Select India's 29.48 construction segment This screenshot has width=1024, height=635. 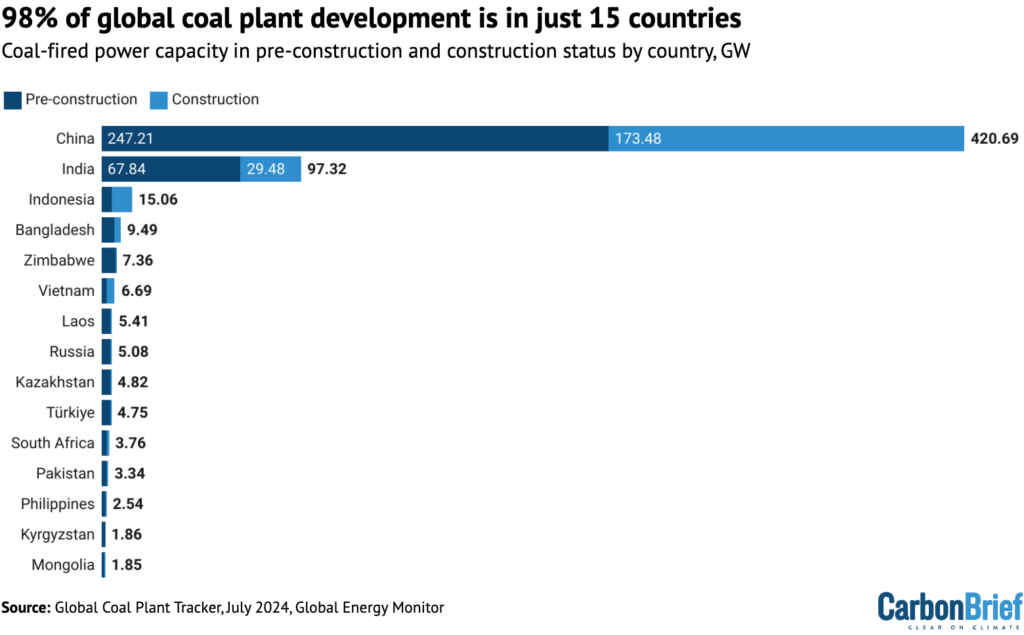[270, 168]
